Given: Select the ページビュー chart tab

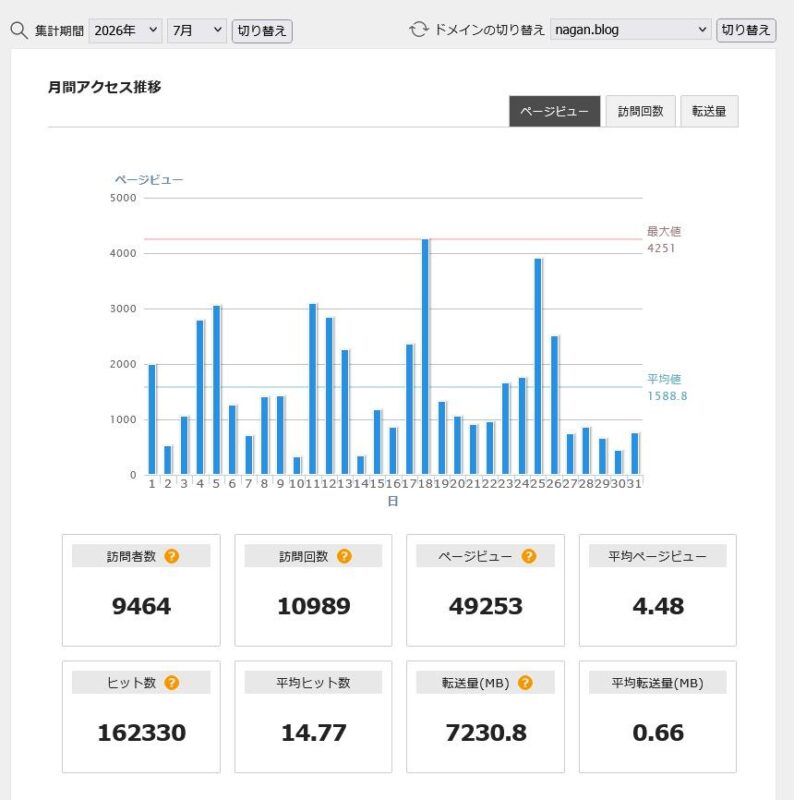Looking at the screenshot, I should pos(554,111).
